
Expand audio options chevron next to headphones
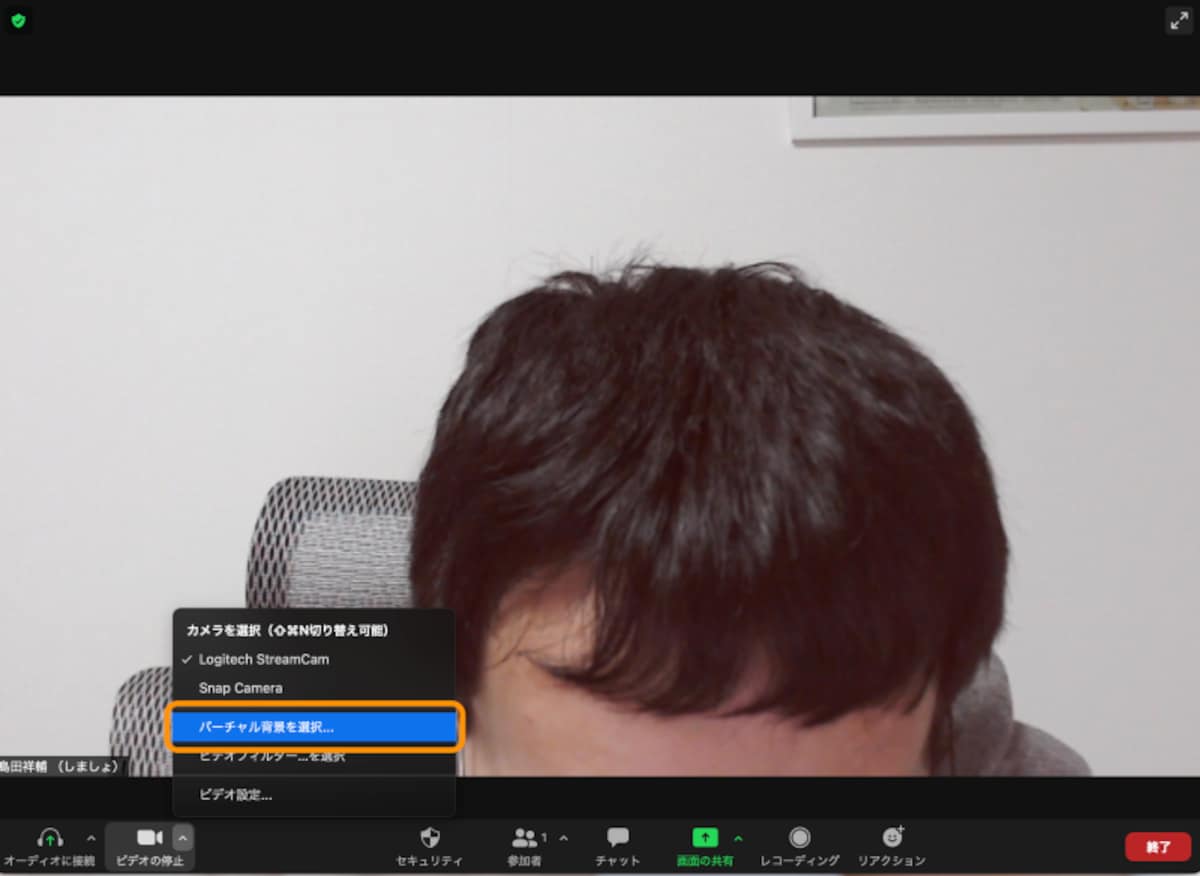click(91, 837)
